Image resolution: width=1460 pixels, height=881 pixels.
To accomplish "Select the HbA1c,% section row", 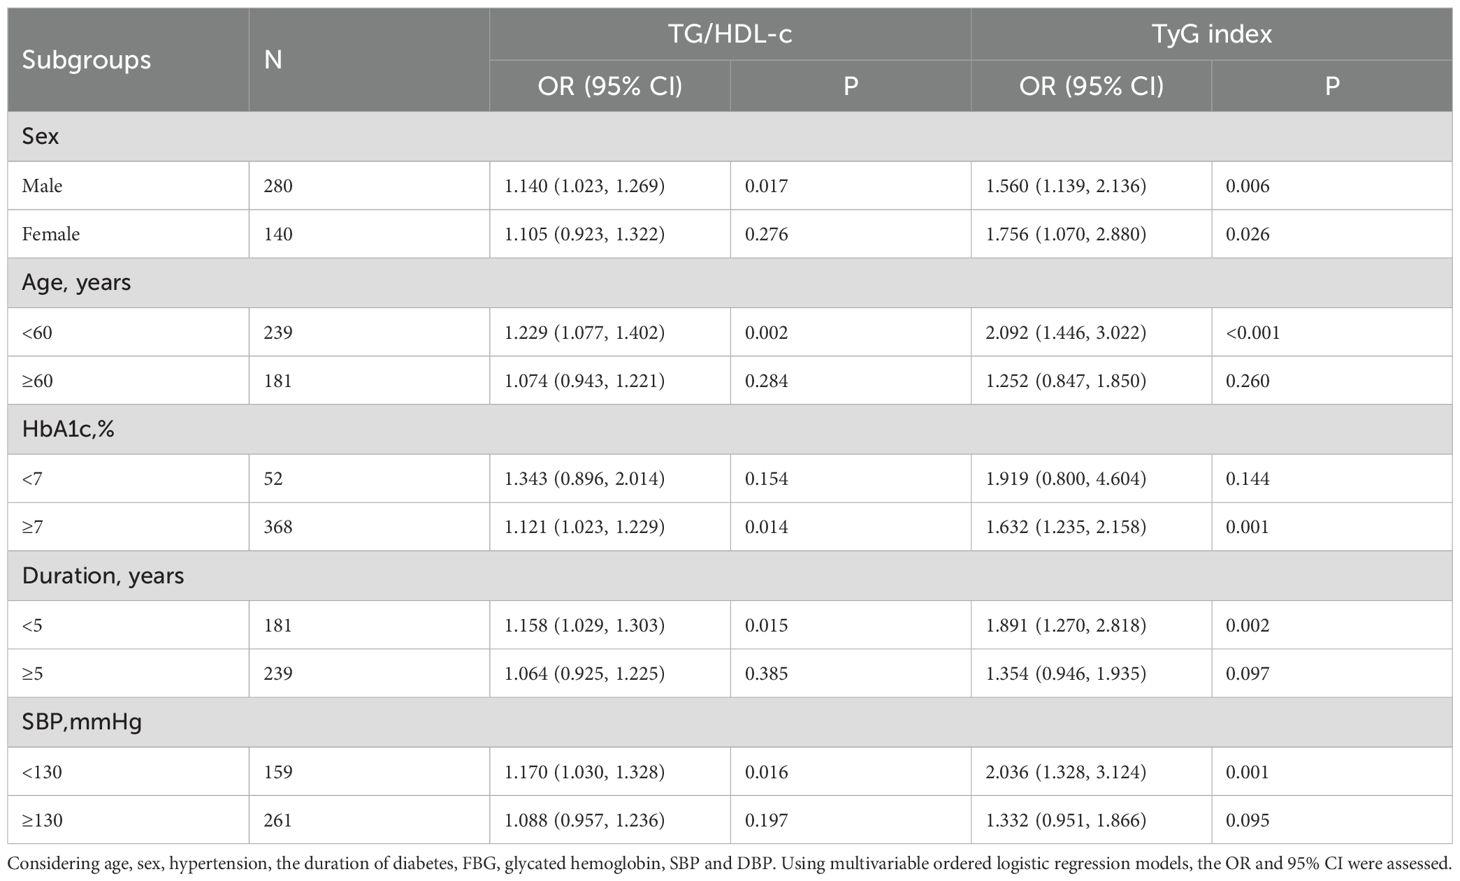I will (68, 429).
